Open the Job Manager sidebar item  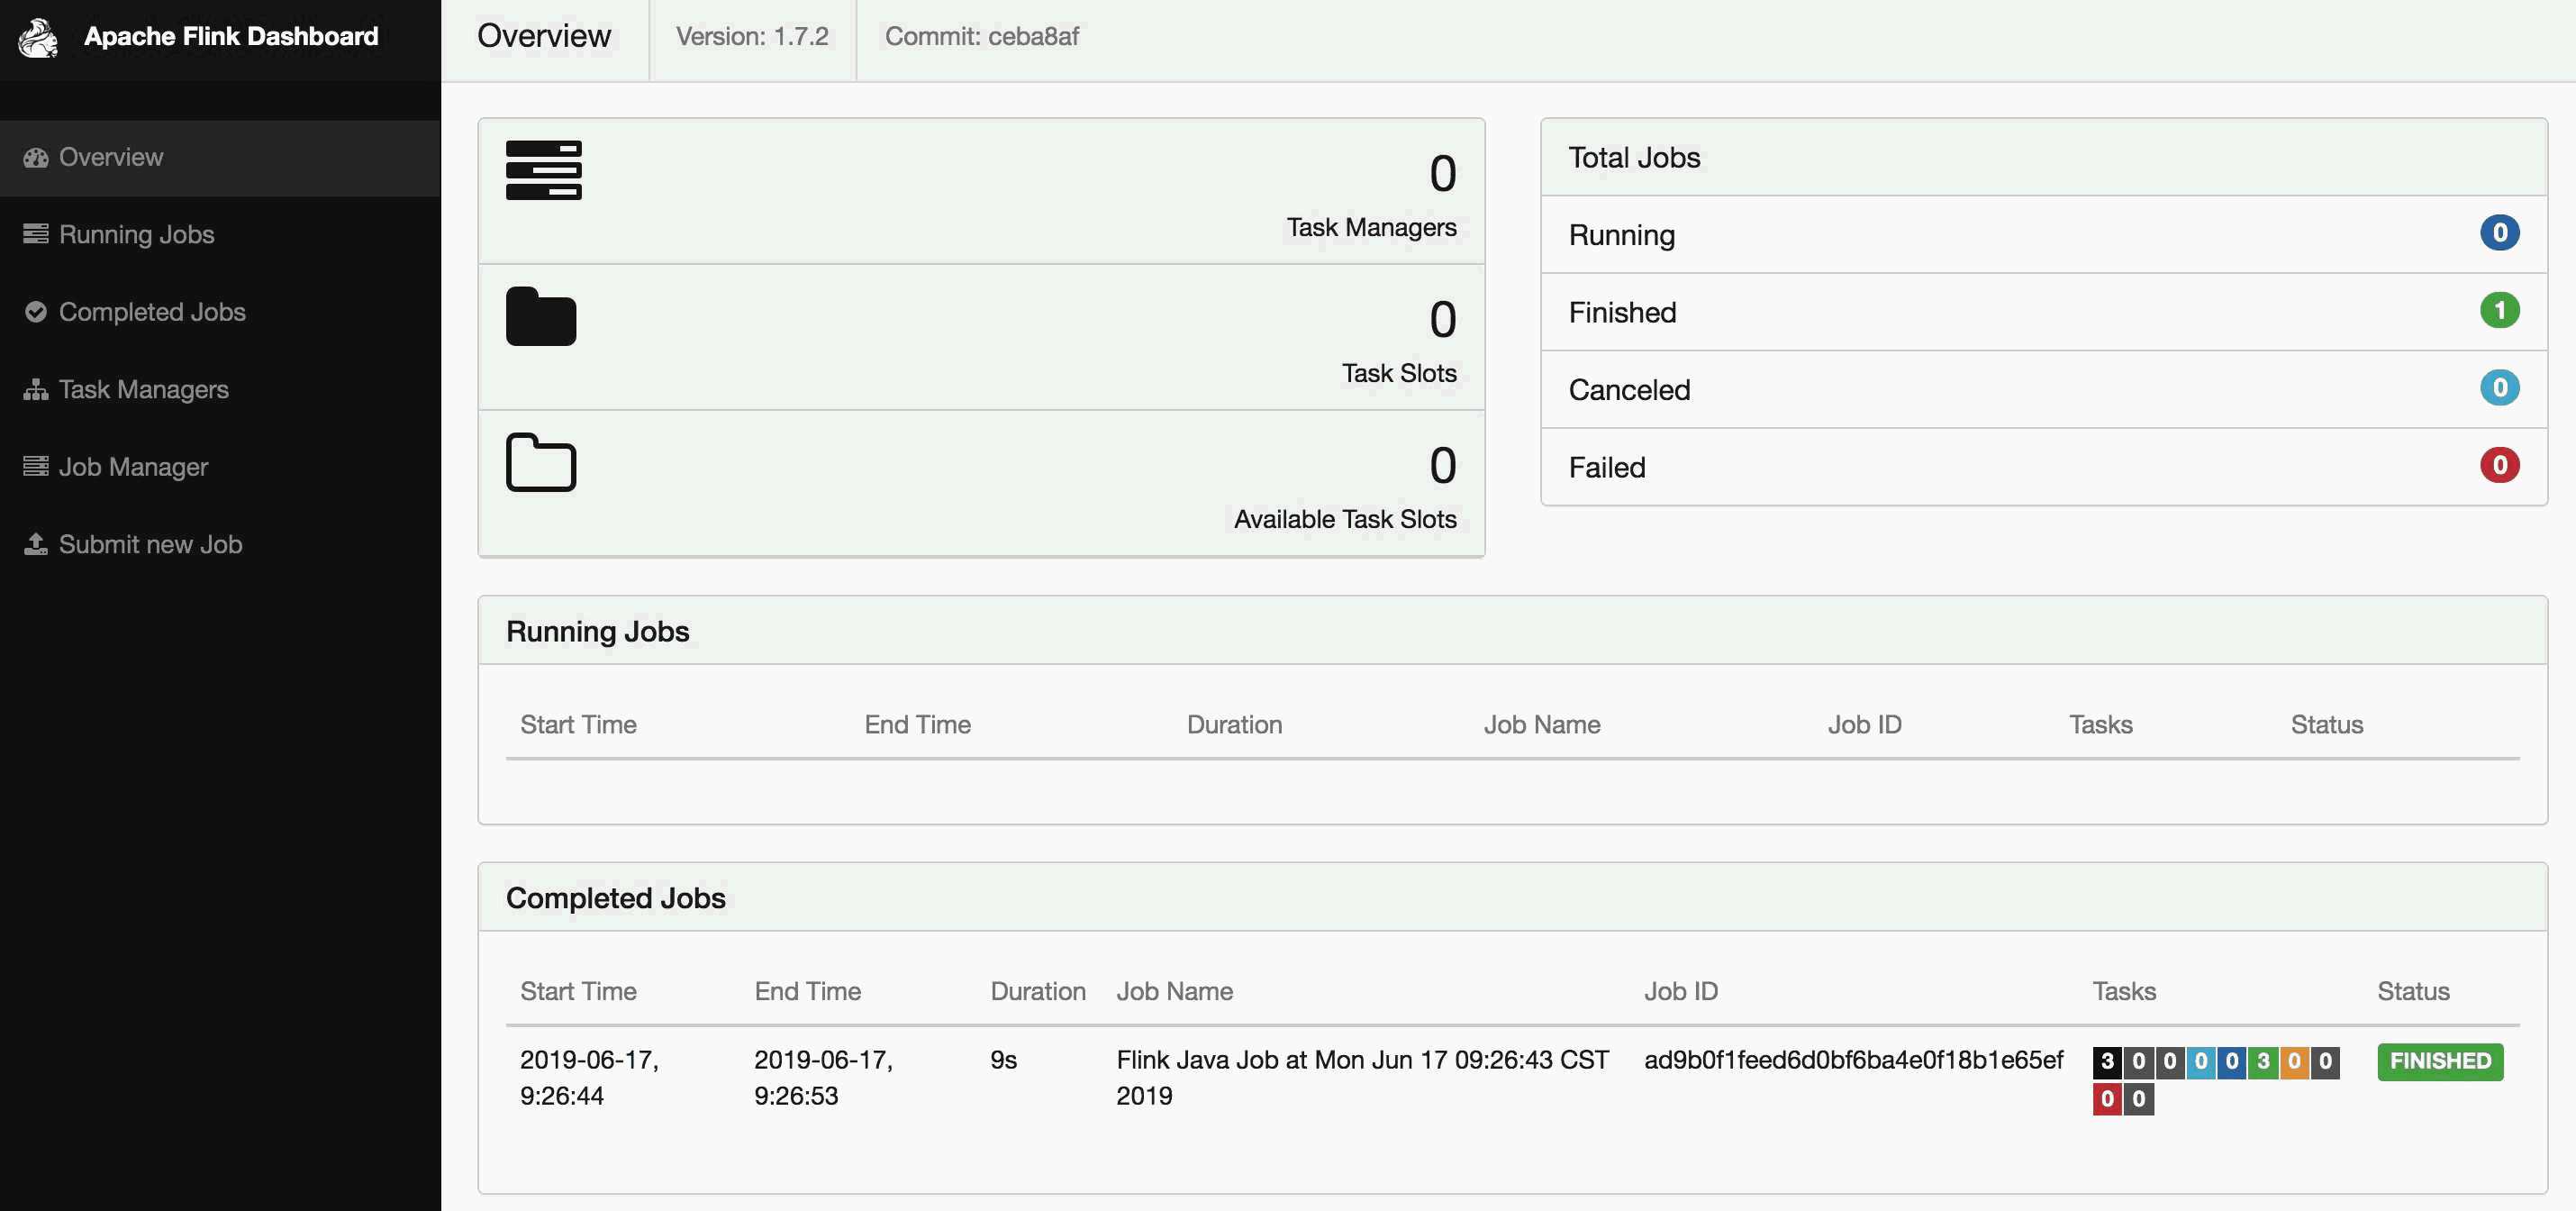coord(220,467)
